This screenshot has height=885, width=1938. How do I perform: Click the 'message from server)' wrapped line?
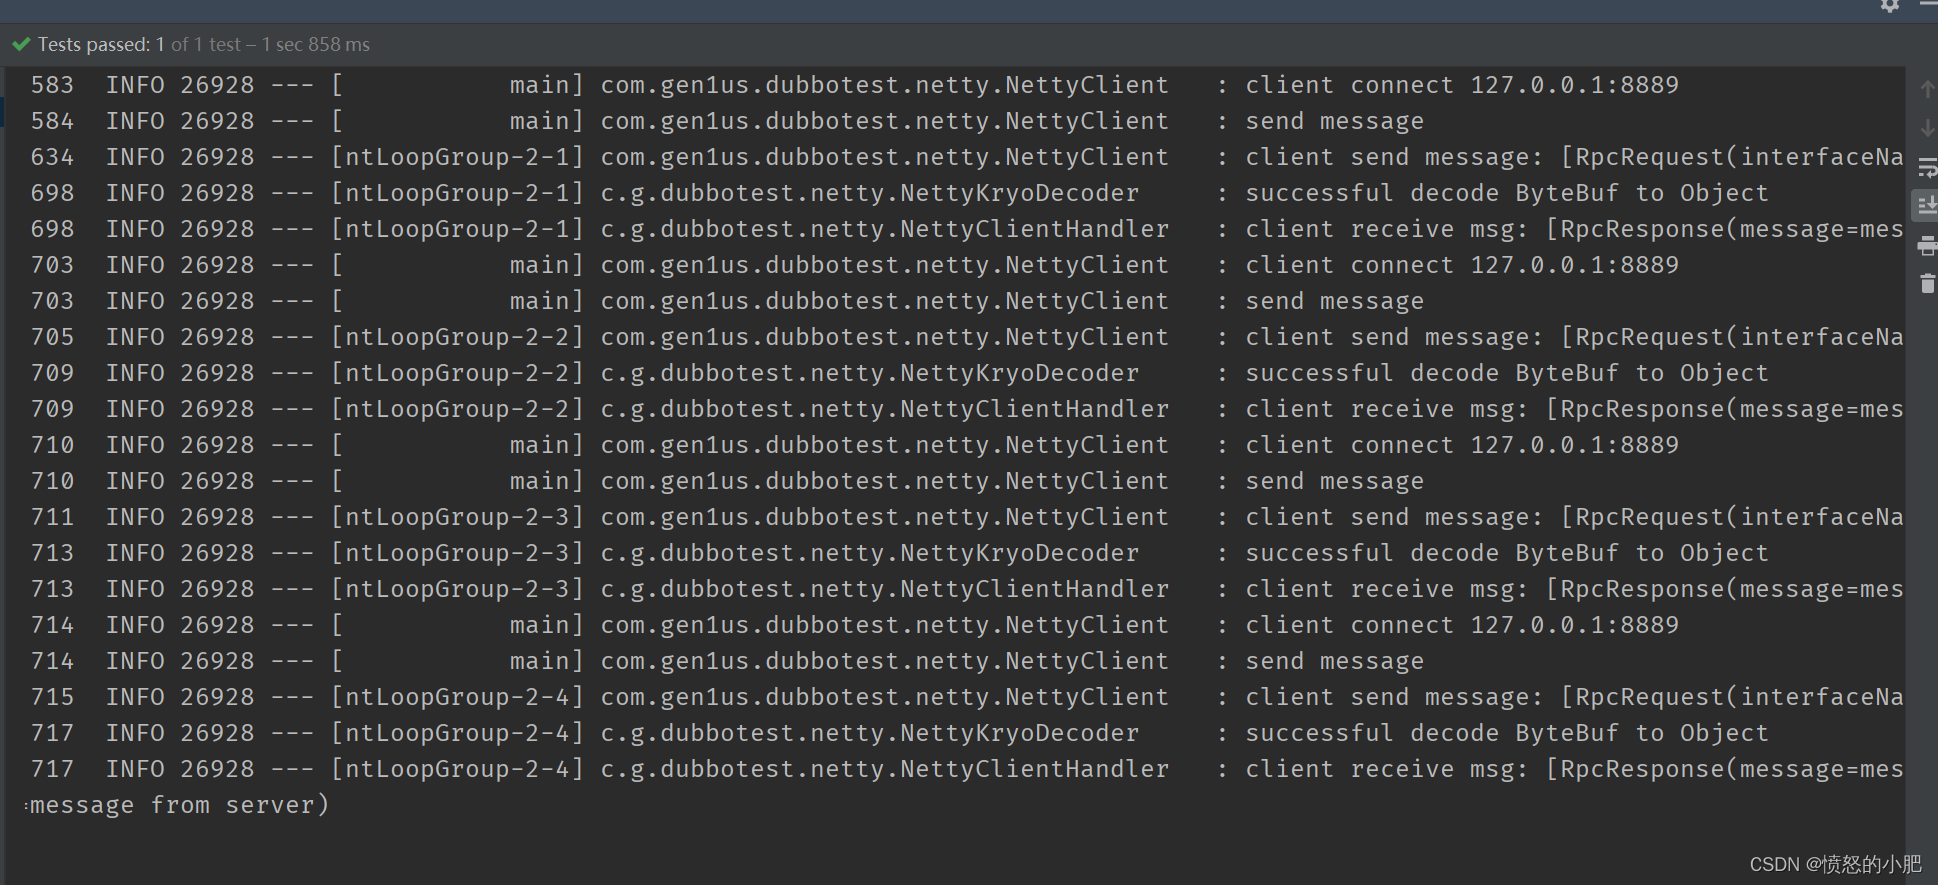(180, 805)
